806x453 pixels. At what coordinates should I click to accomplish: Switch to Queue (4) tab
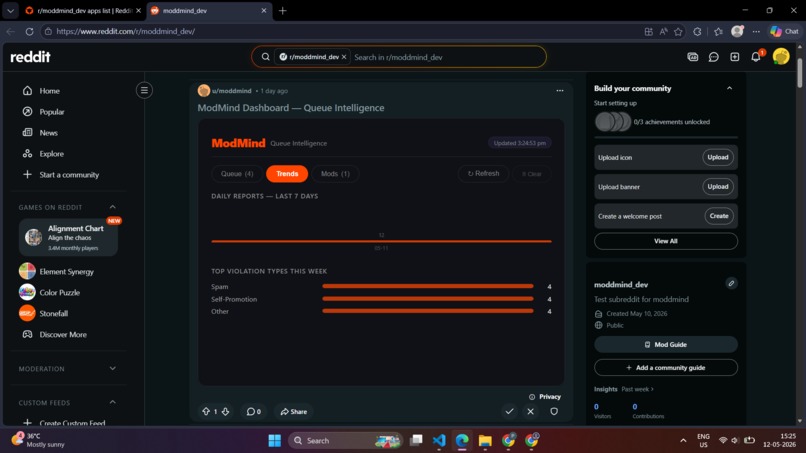click(x=237, y=174)
